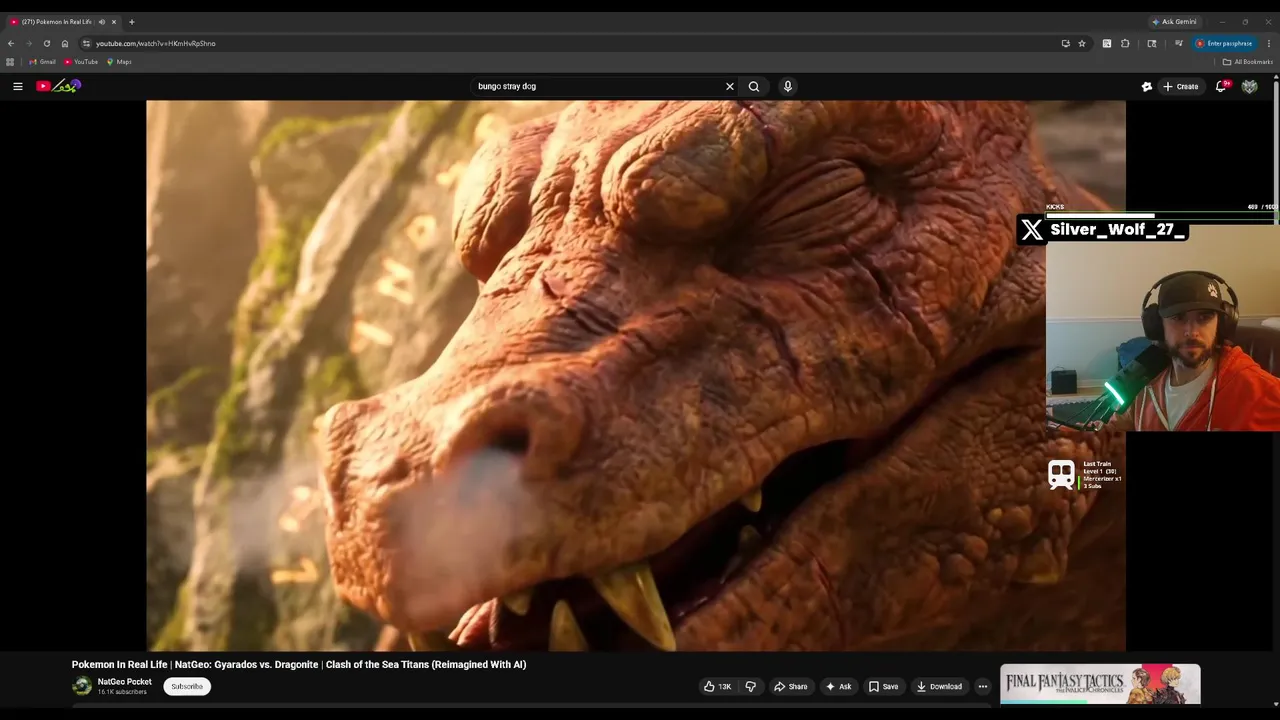1280x720 pixels.
Task: Open the Maps bookmark
Action: 119,62
